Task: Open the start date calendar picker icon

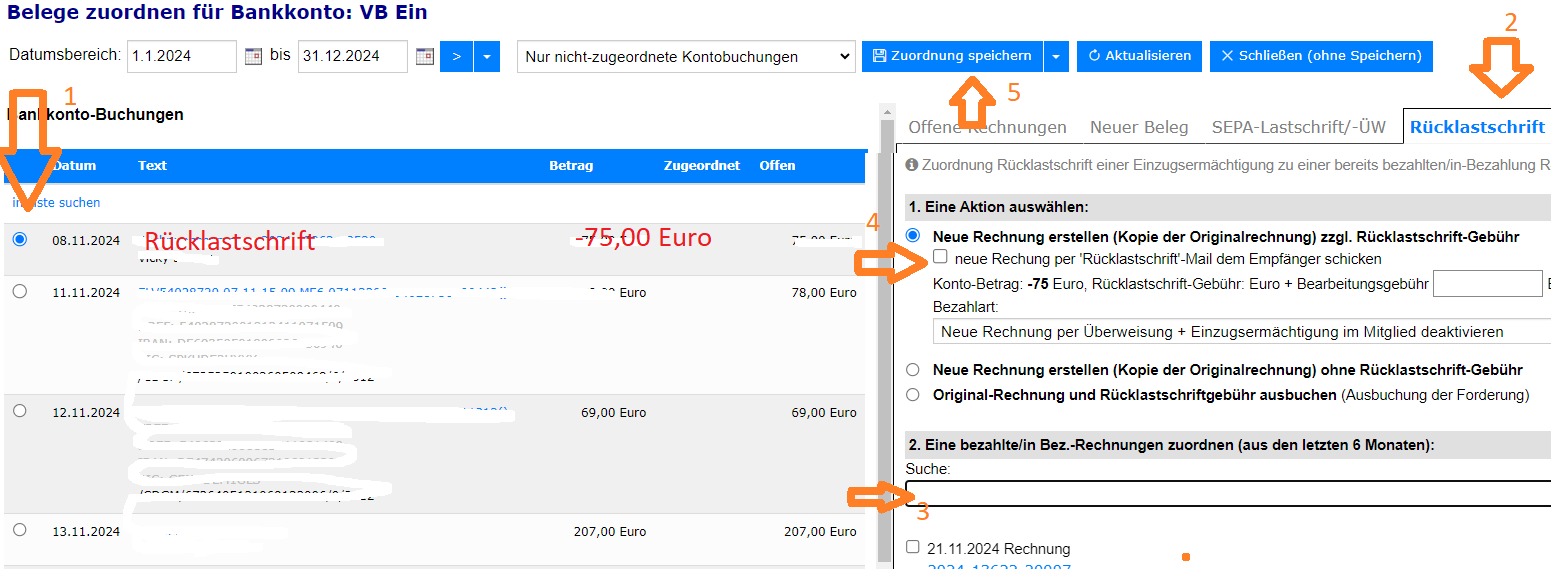Action: [x=253, y=57]
